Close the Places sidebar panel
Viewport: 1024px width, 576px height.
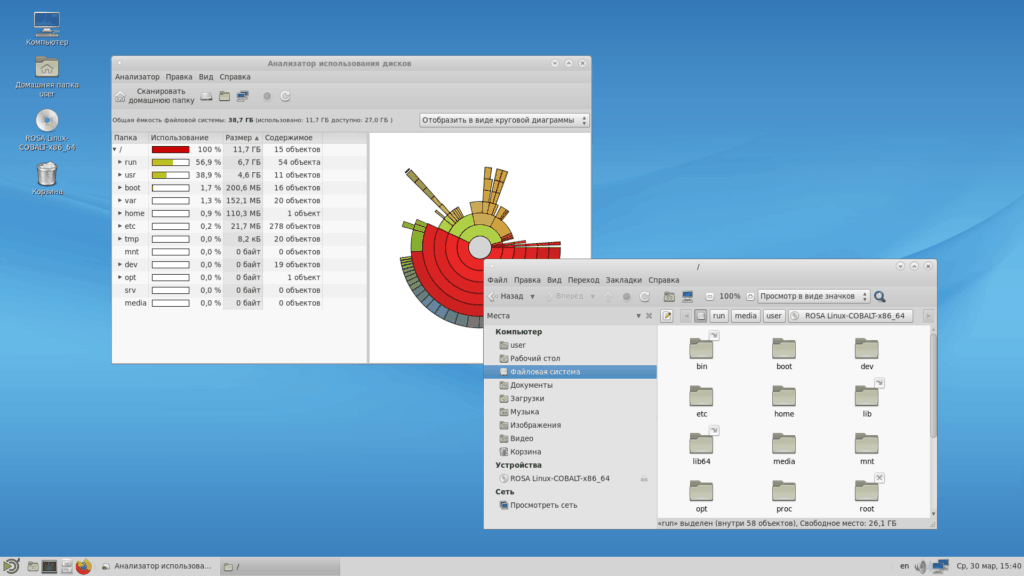coord(648,316)
